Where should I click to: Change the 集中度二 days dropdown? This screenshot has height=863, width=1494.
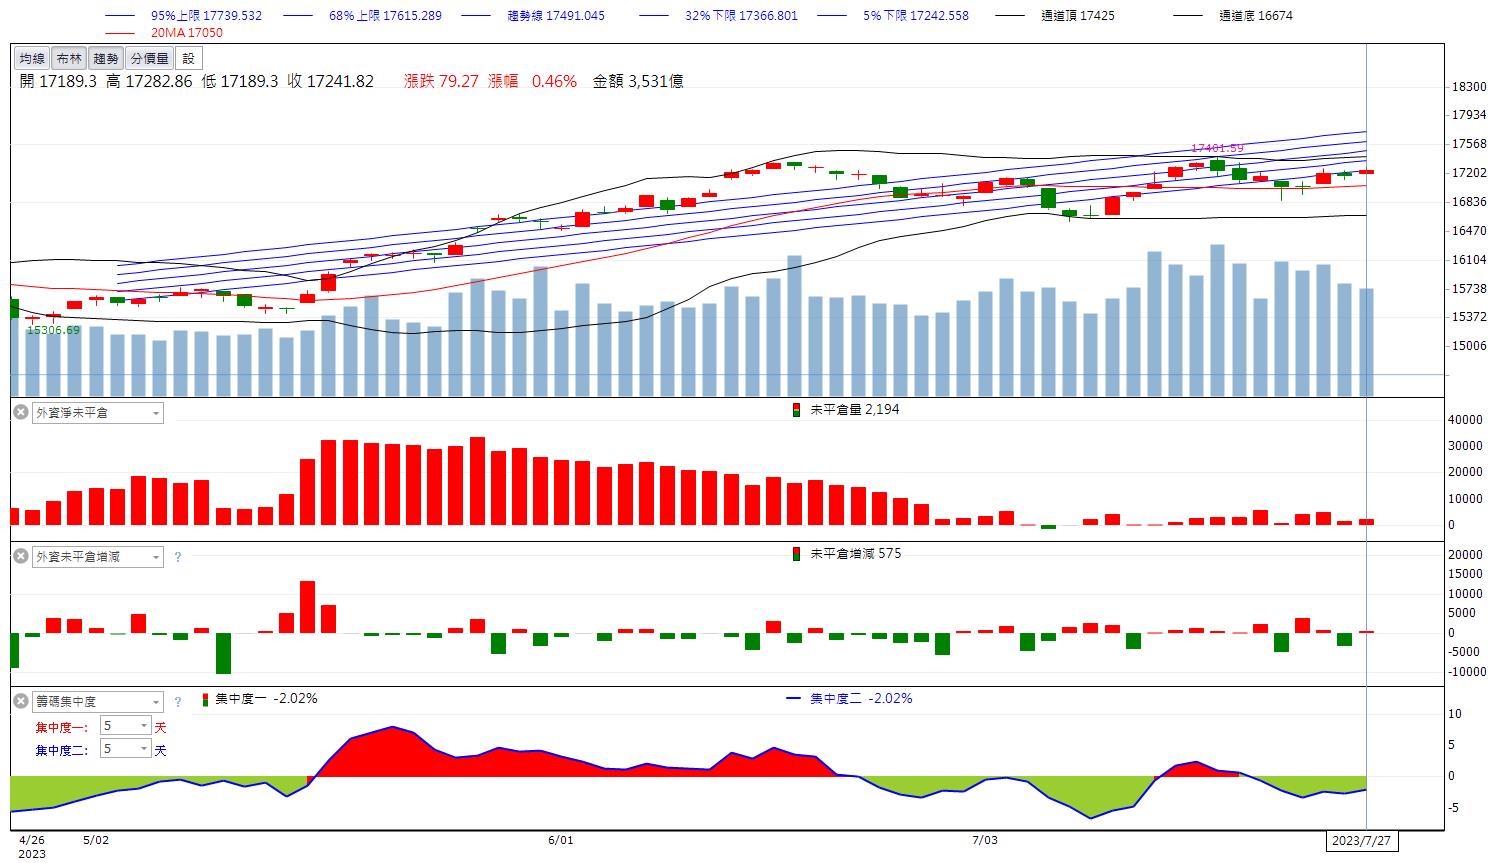(x=126, y=749)
